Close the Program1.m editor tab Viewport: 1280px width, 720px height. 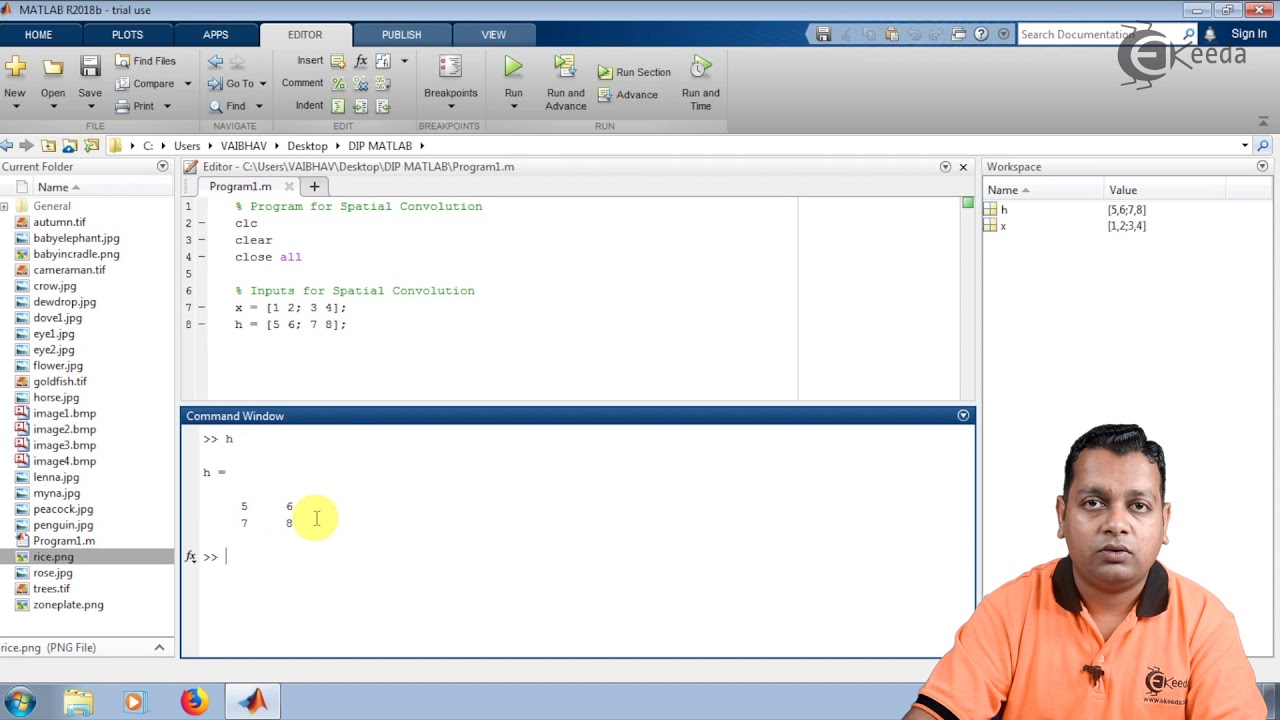(x=289, y=187)
